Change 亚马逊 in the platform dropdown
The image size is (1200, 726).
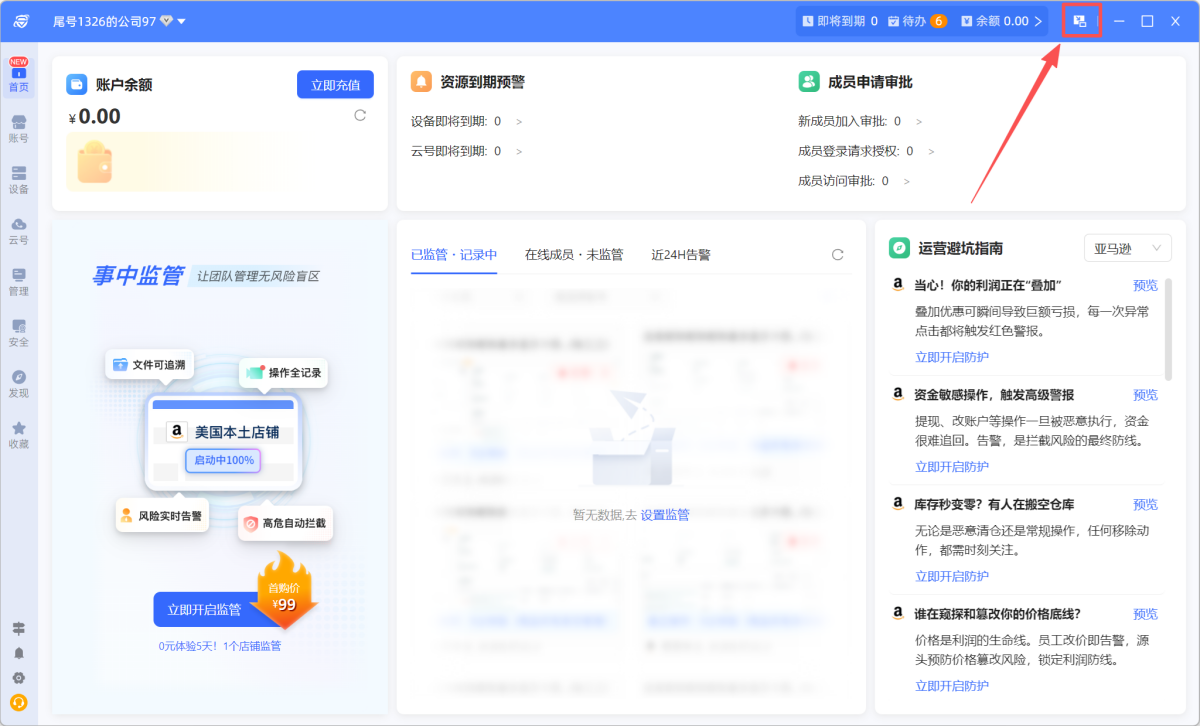pyautogui.click(x=1127, y=247)
